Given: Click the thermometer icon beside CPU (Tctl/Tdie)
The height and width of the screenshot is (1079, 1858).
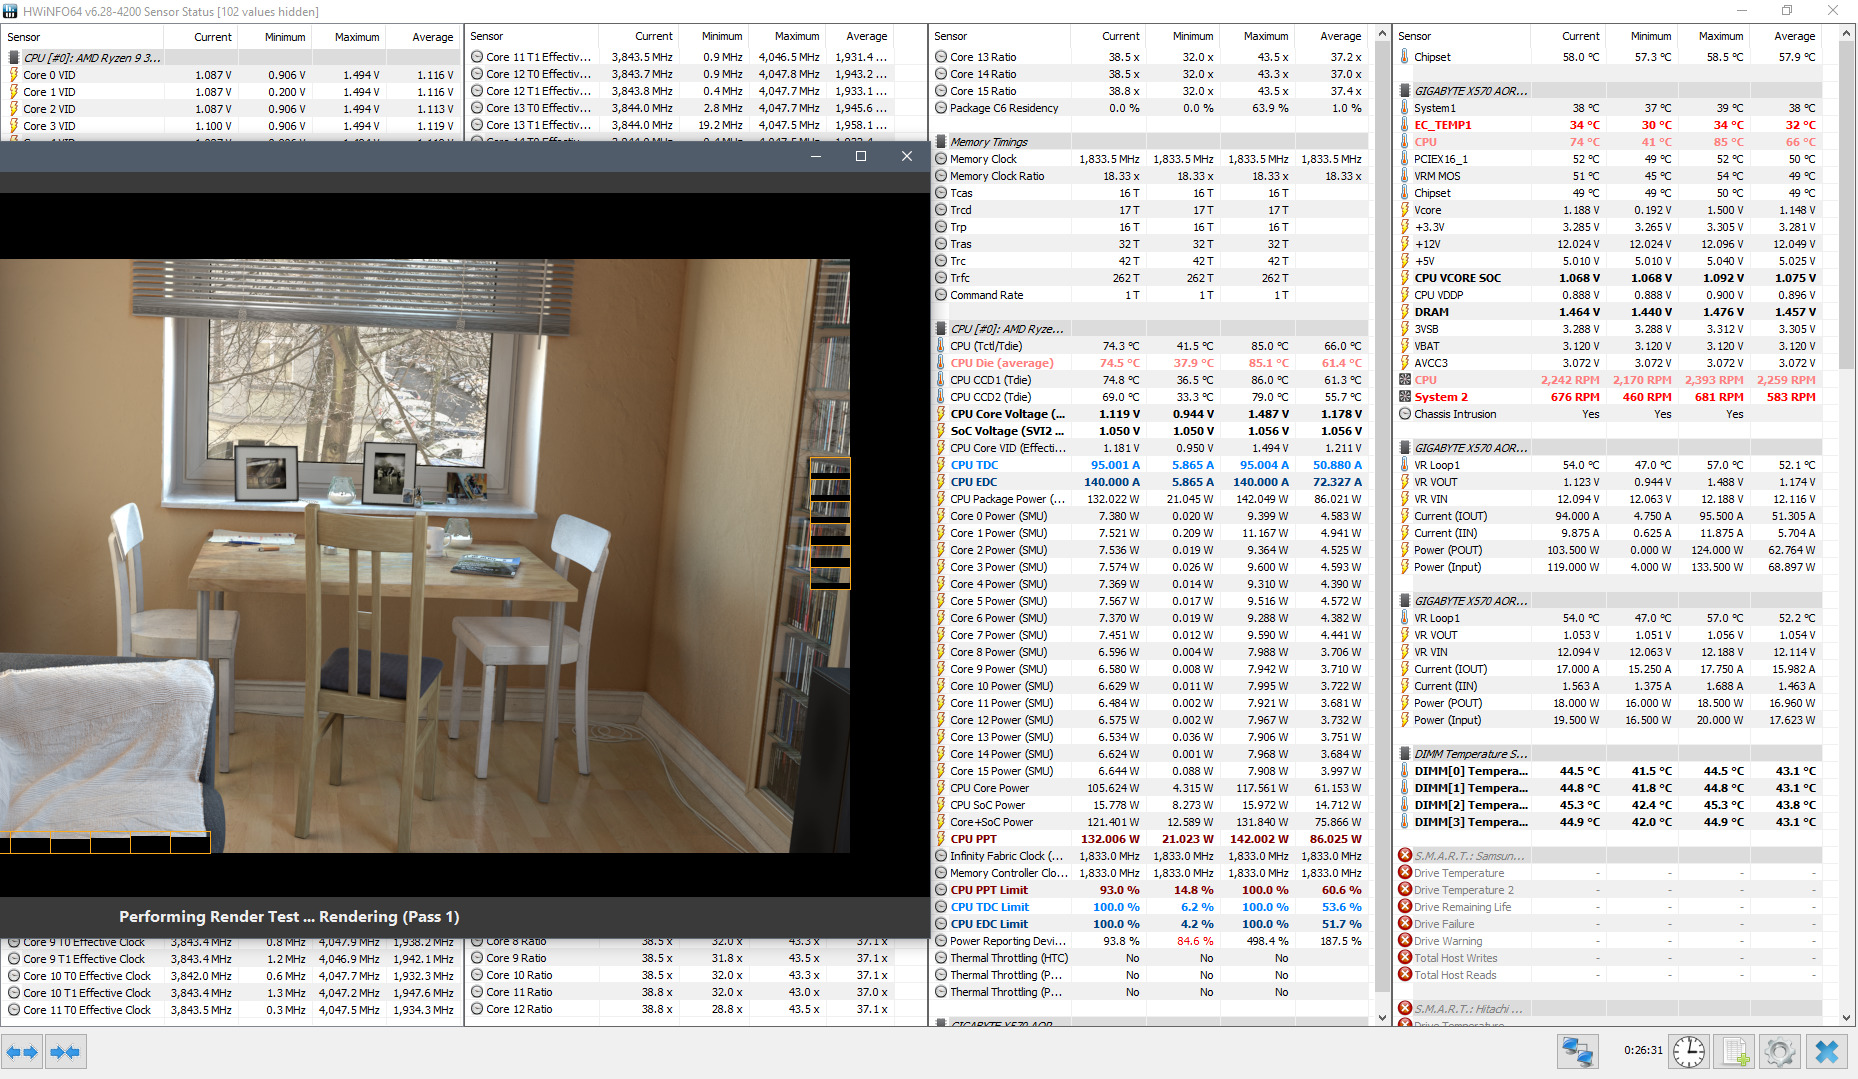Looking at the screenshot, I should tap(941, 346).
